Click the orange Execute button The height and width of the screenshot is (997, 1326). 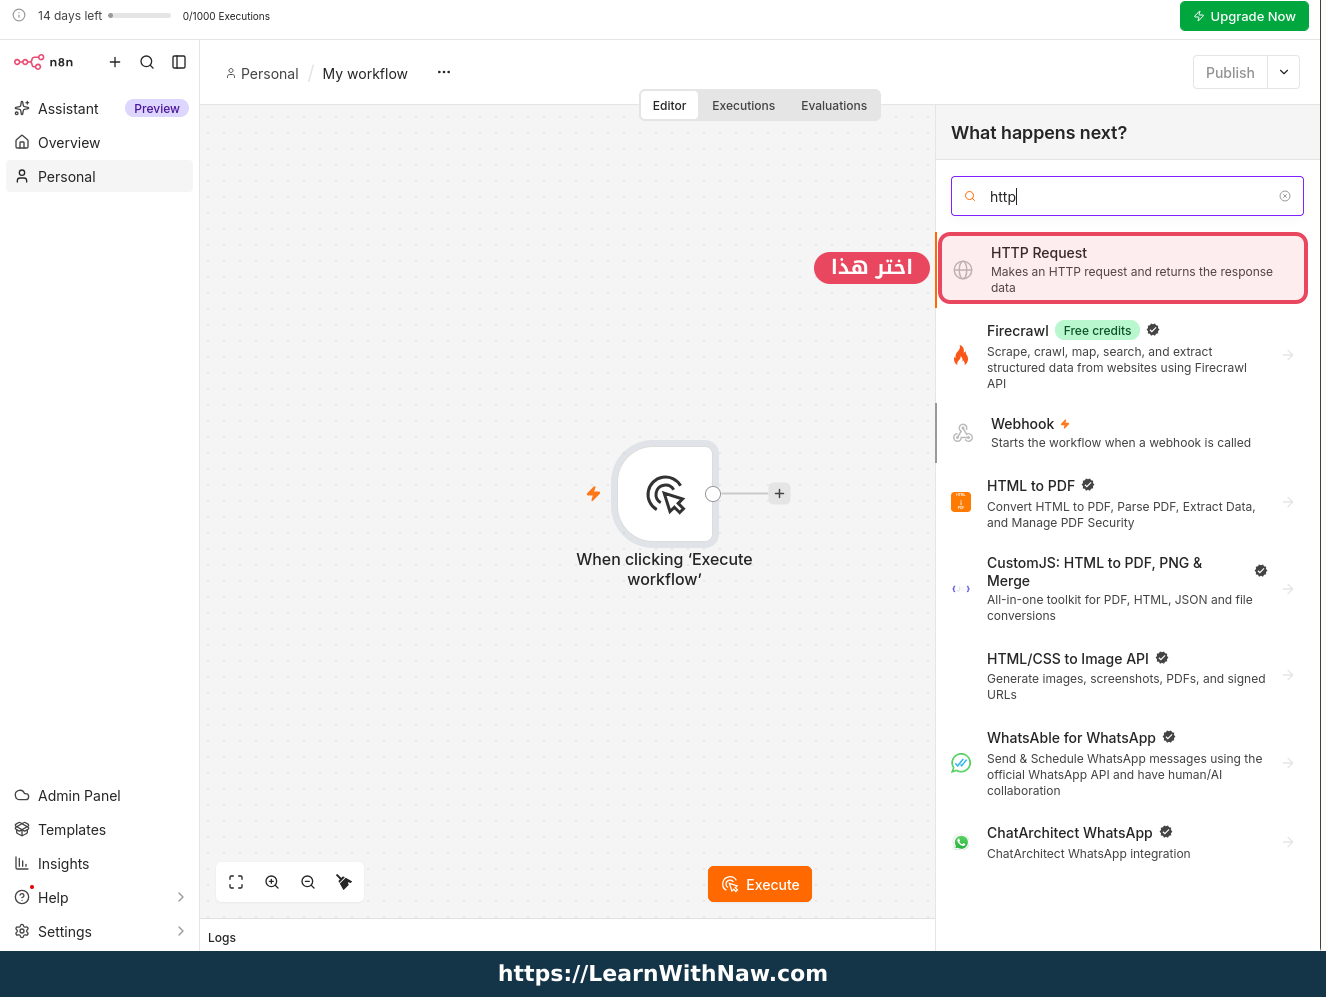(x=760, y=884)
